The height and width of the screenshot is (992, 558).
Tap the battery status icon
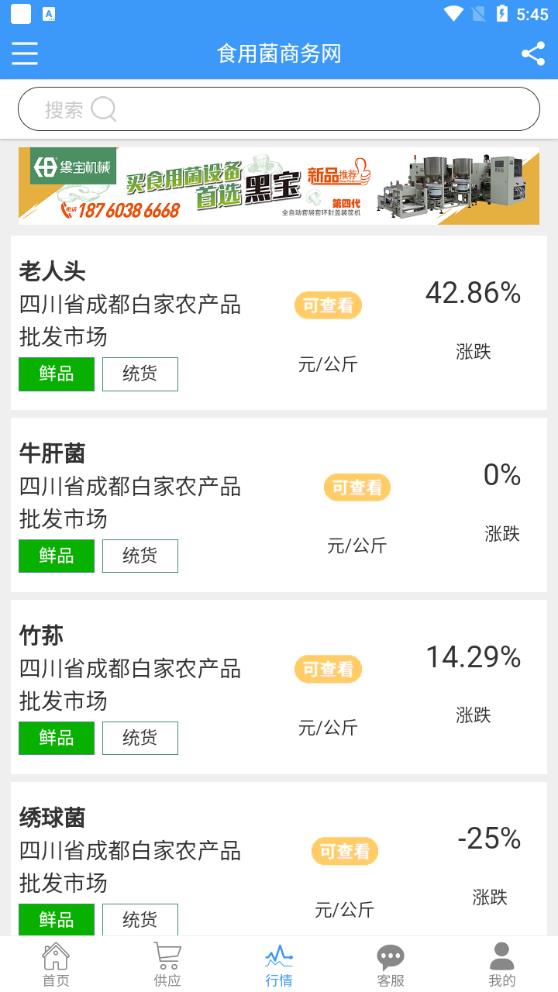[x=502, y=14]
